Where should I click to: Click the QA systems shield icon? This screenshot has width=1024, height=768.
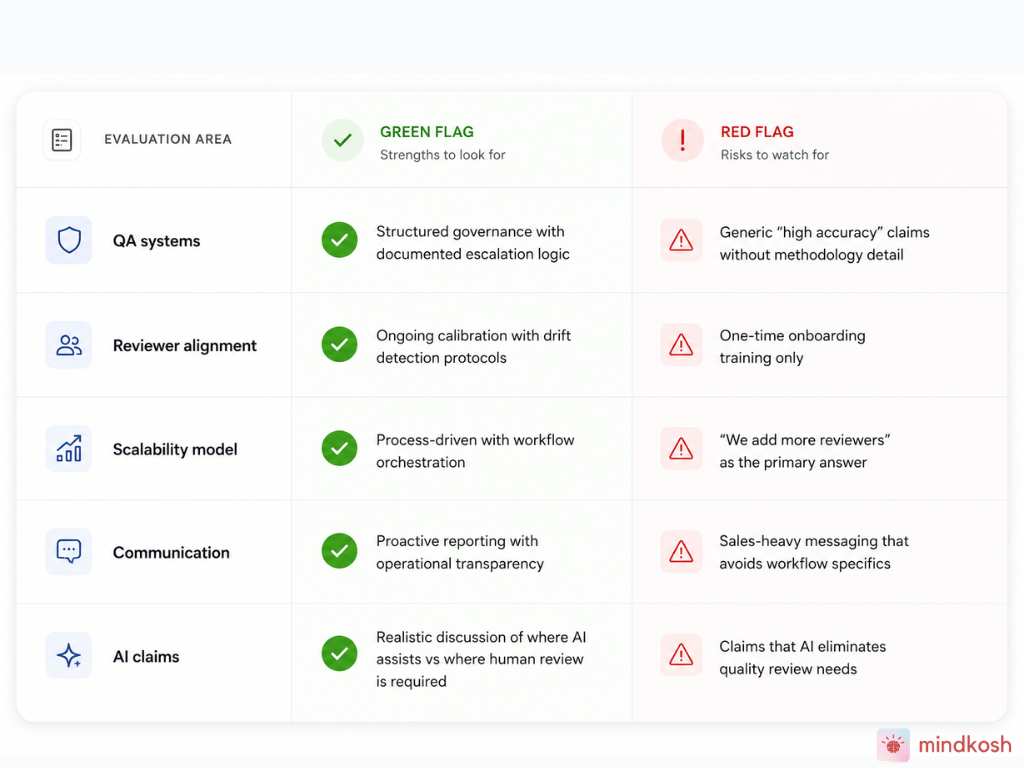tap(69, 240)
